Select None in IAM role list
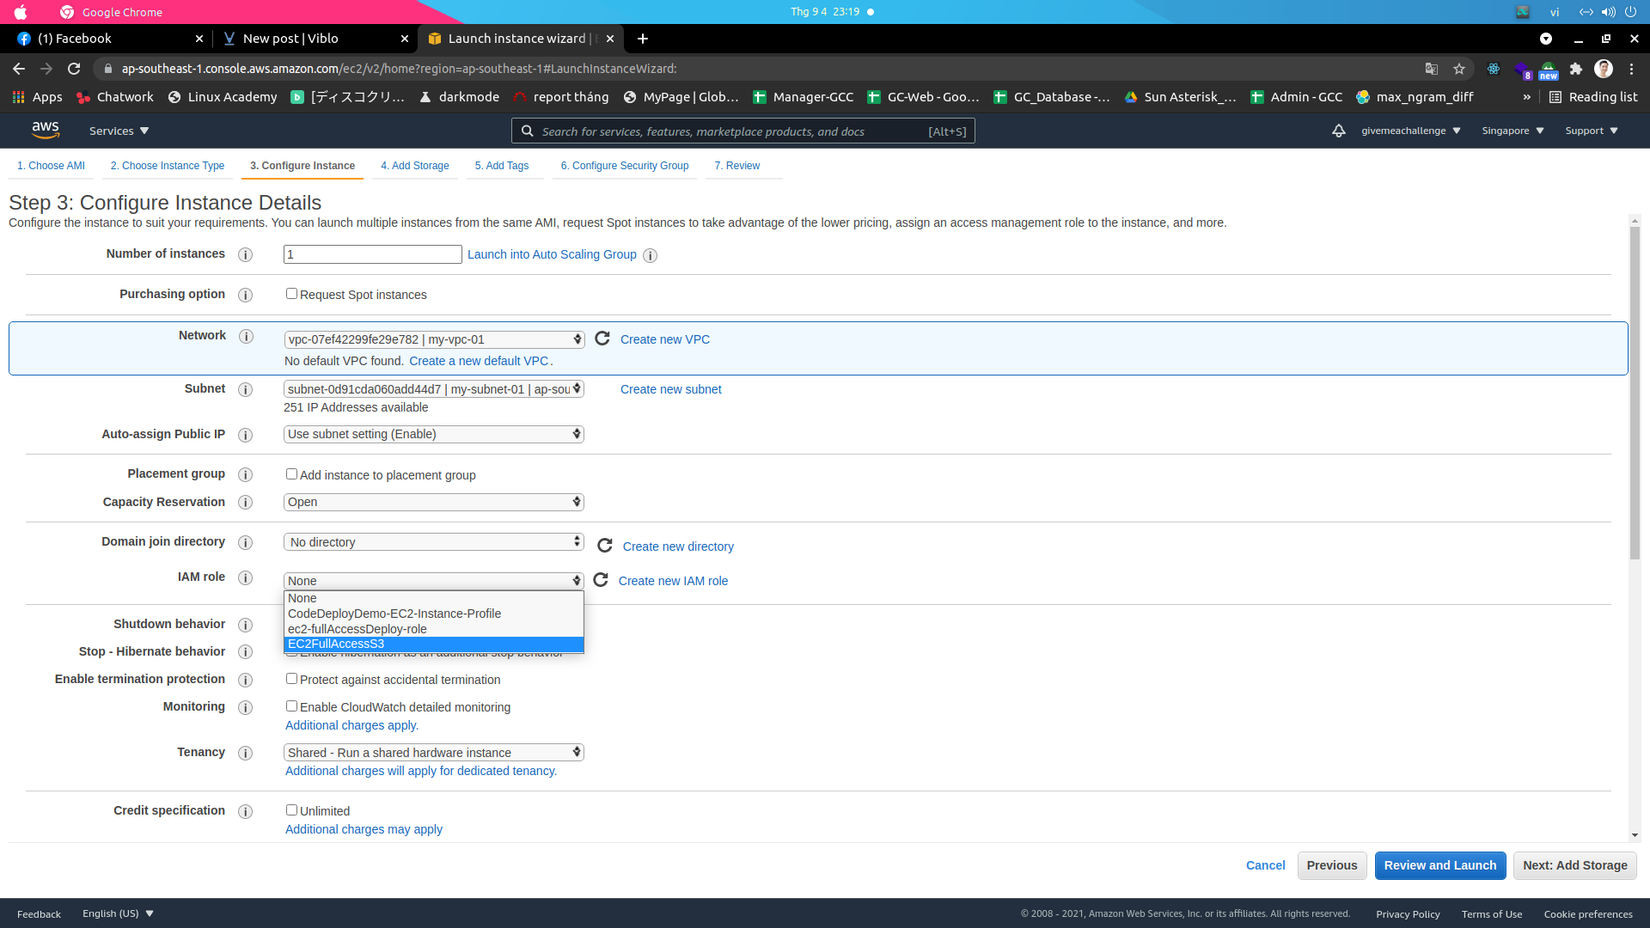This screenshot has height=928, width=1650. click(x=434, y=598)
